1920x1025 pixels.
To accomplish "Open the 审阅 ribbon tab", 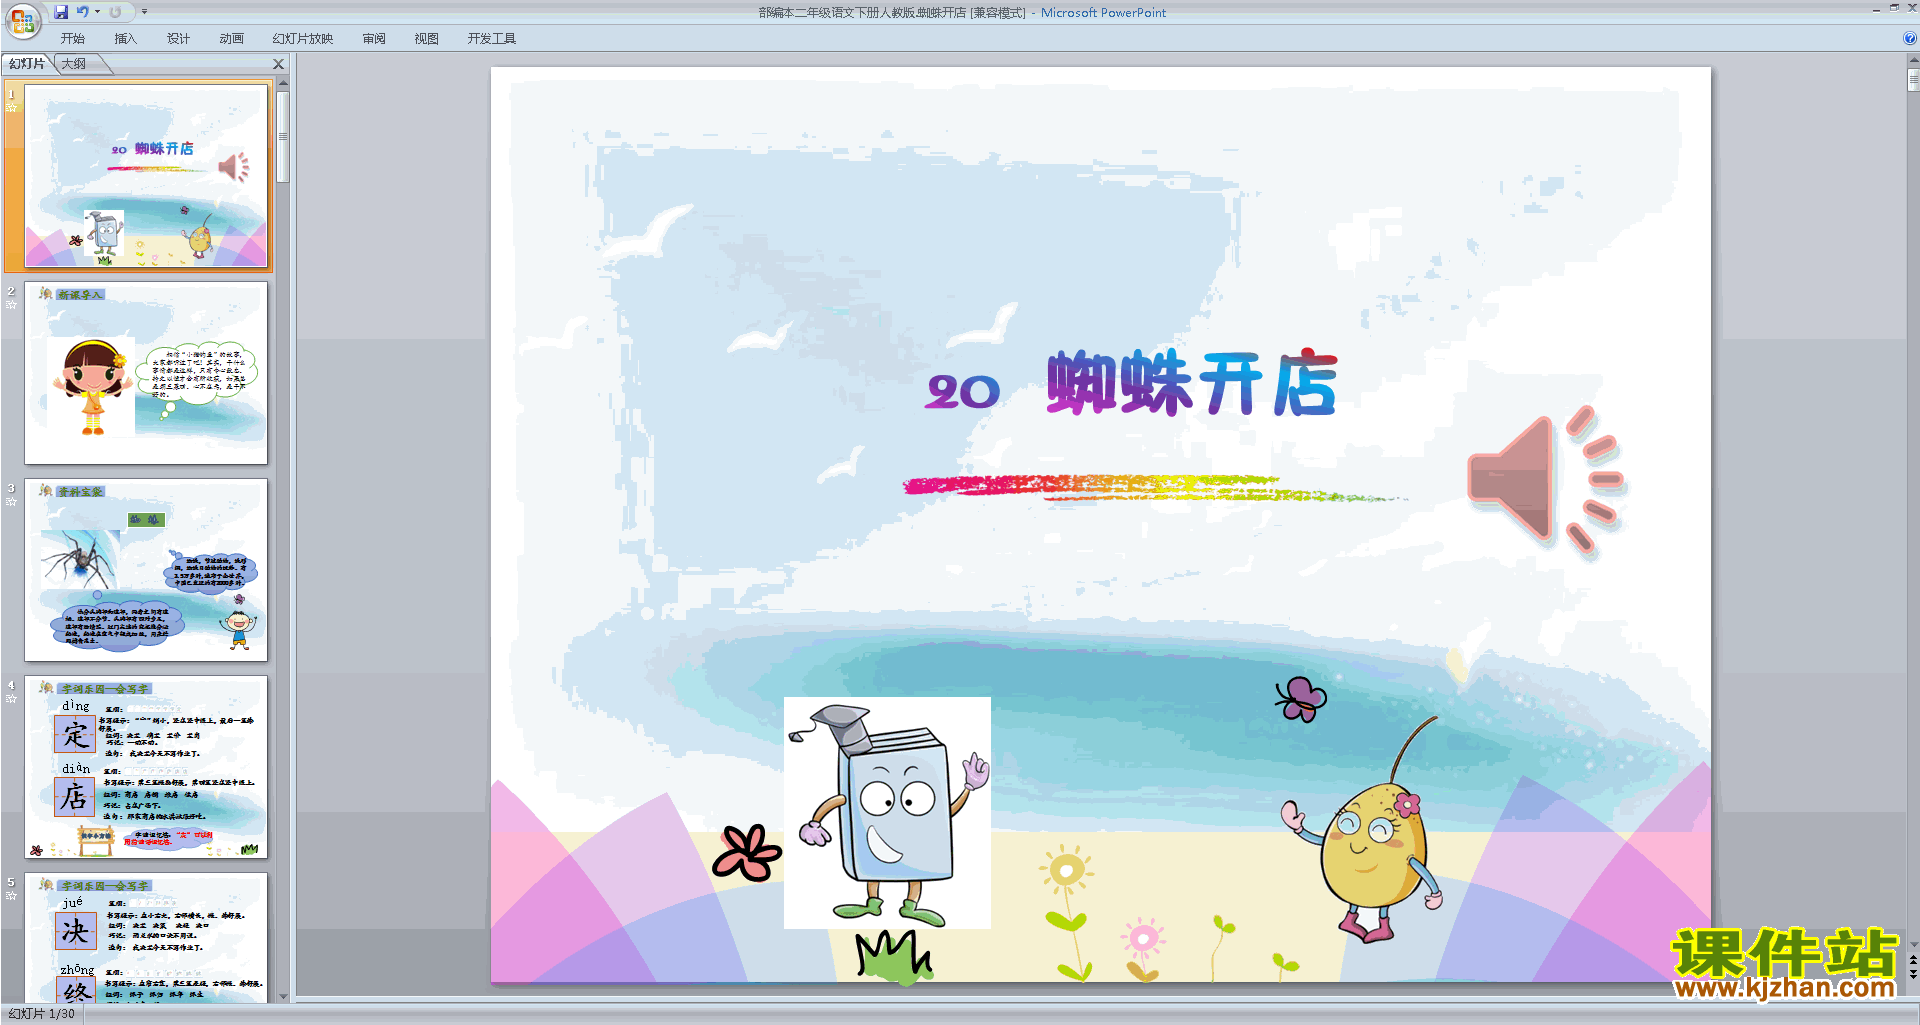I will click(x=374, y=39).
